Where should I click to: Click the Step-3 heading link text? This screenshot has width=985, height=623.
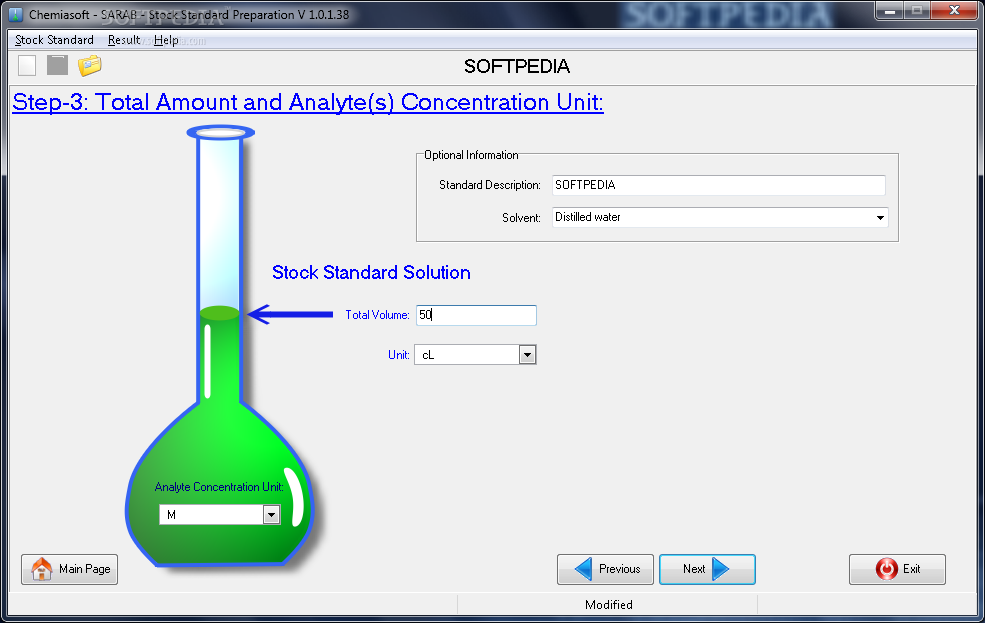click(x=308, y=102)
